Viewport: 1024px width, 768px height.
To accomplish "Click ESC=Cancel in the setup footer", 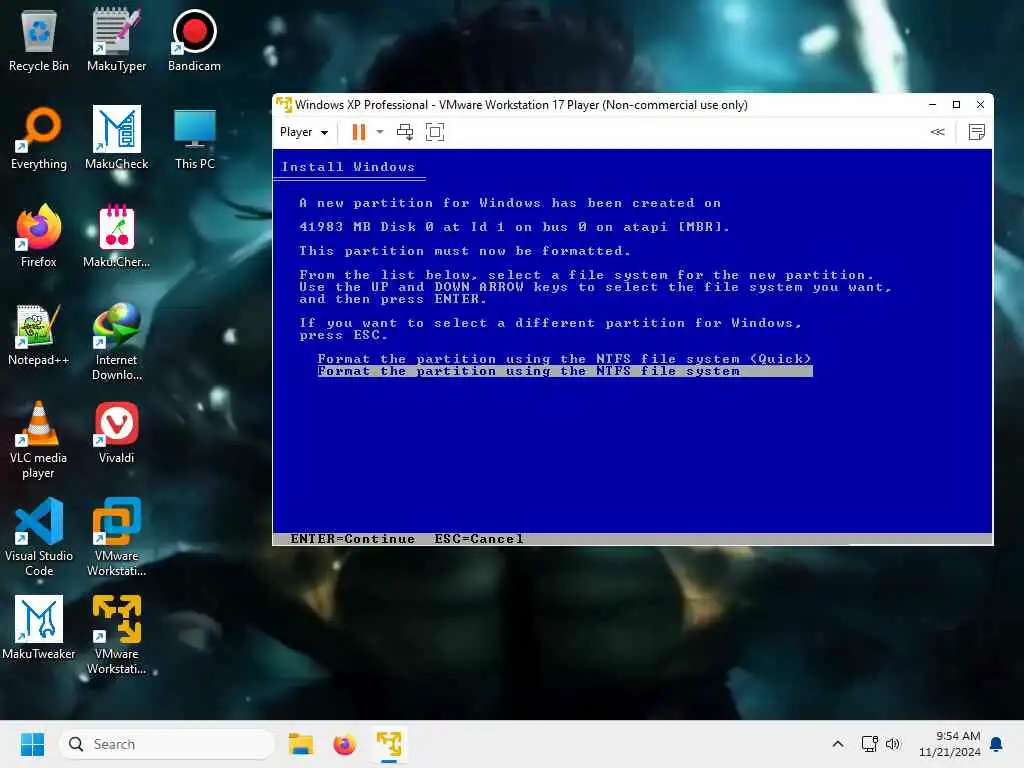I will click(479, 539).
